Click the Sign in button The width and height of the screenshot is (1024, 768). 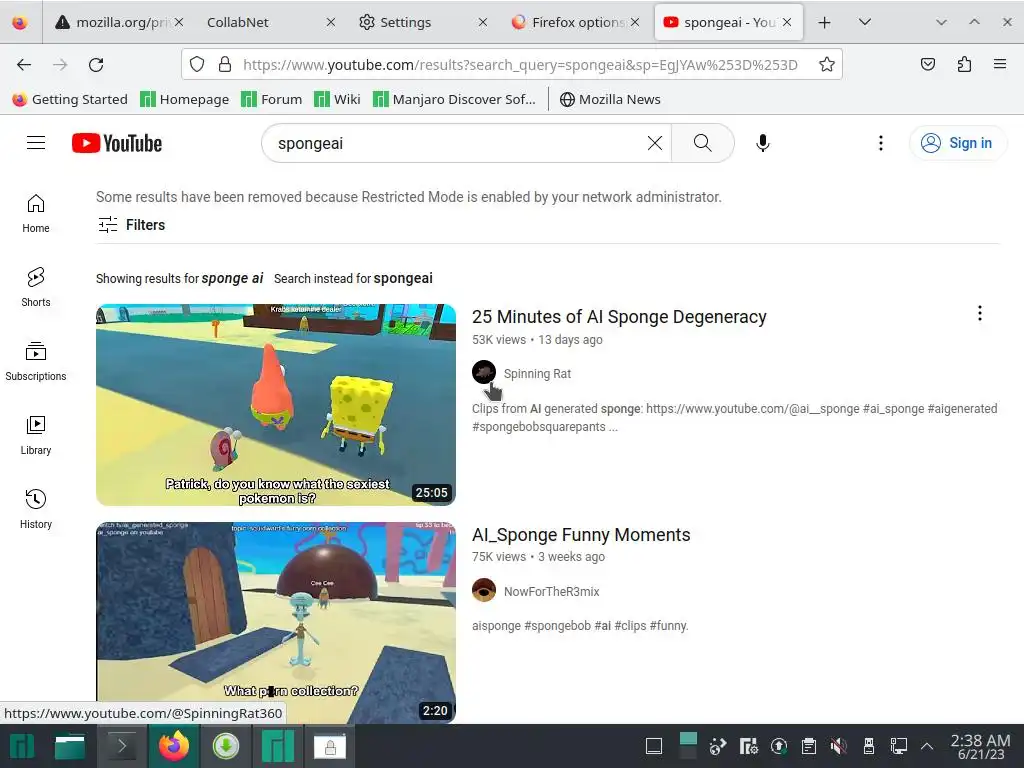click(x=957, y=143)
